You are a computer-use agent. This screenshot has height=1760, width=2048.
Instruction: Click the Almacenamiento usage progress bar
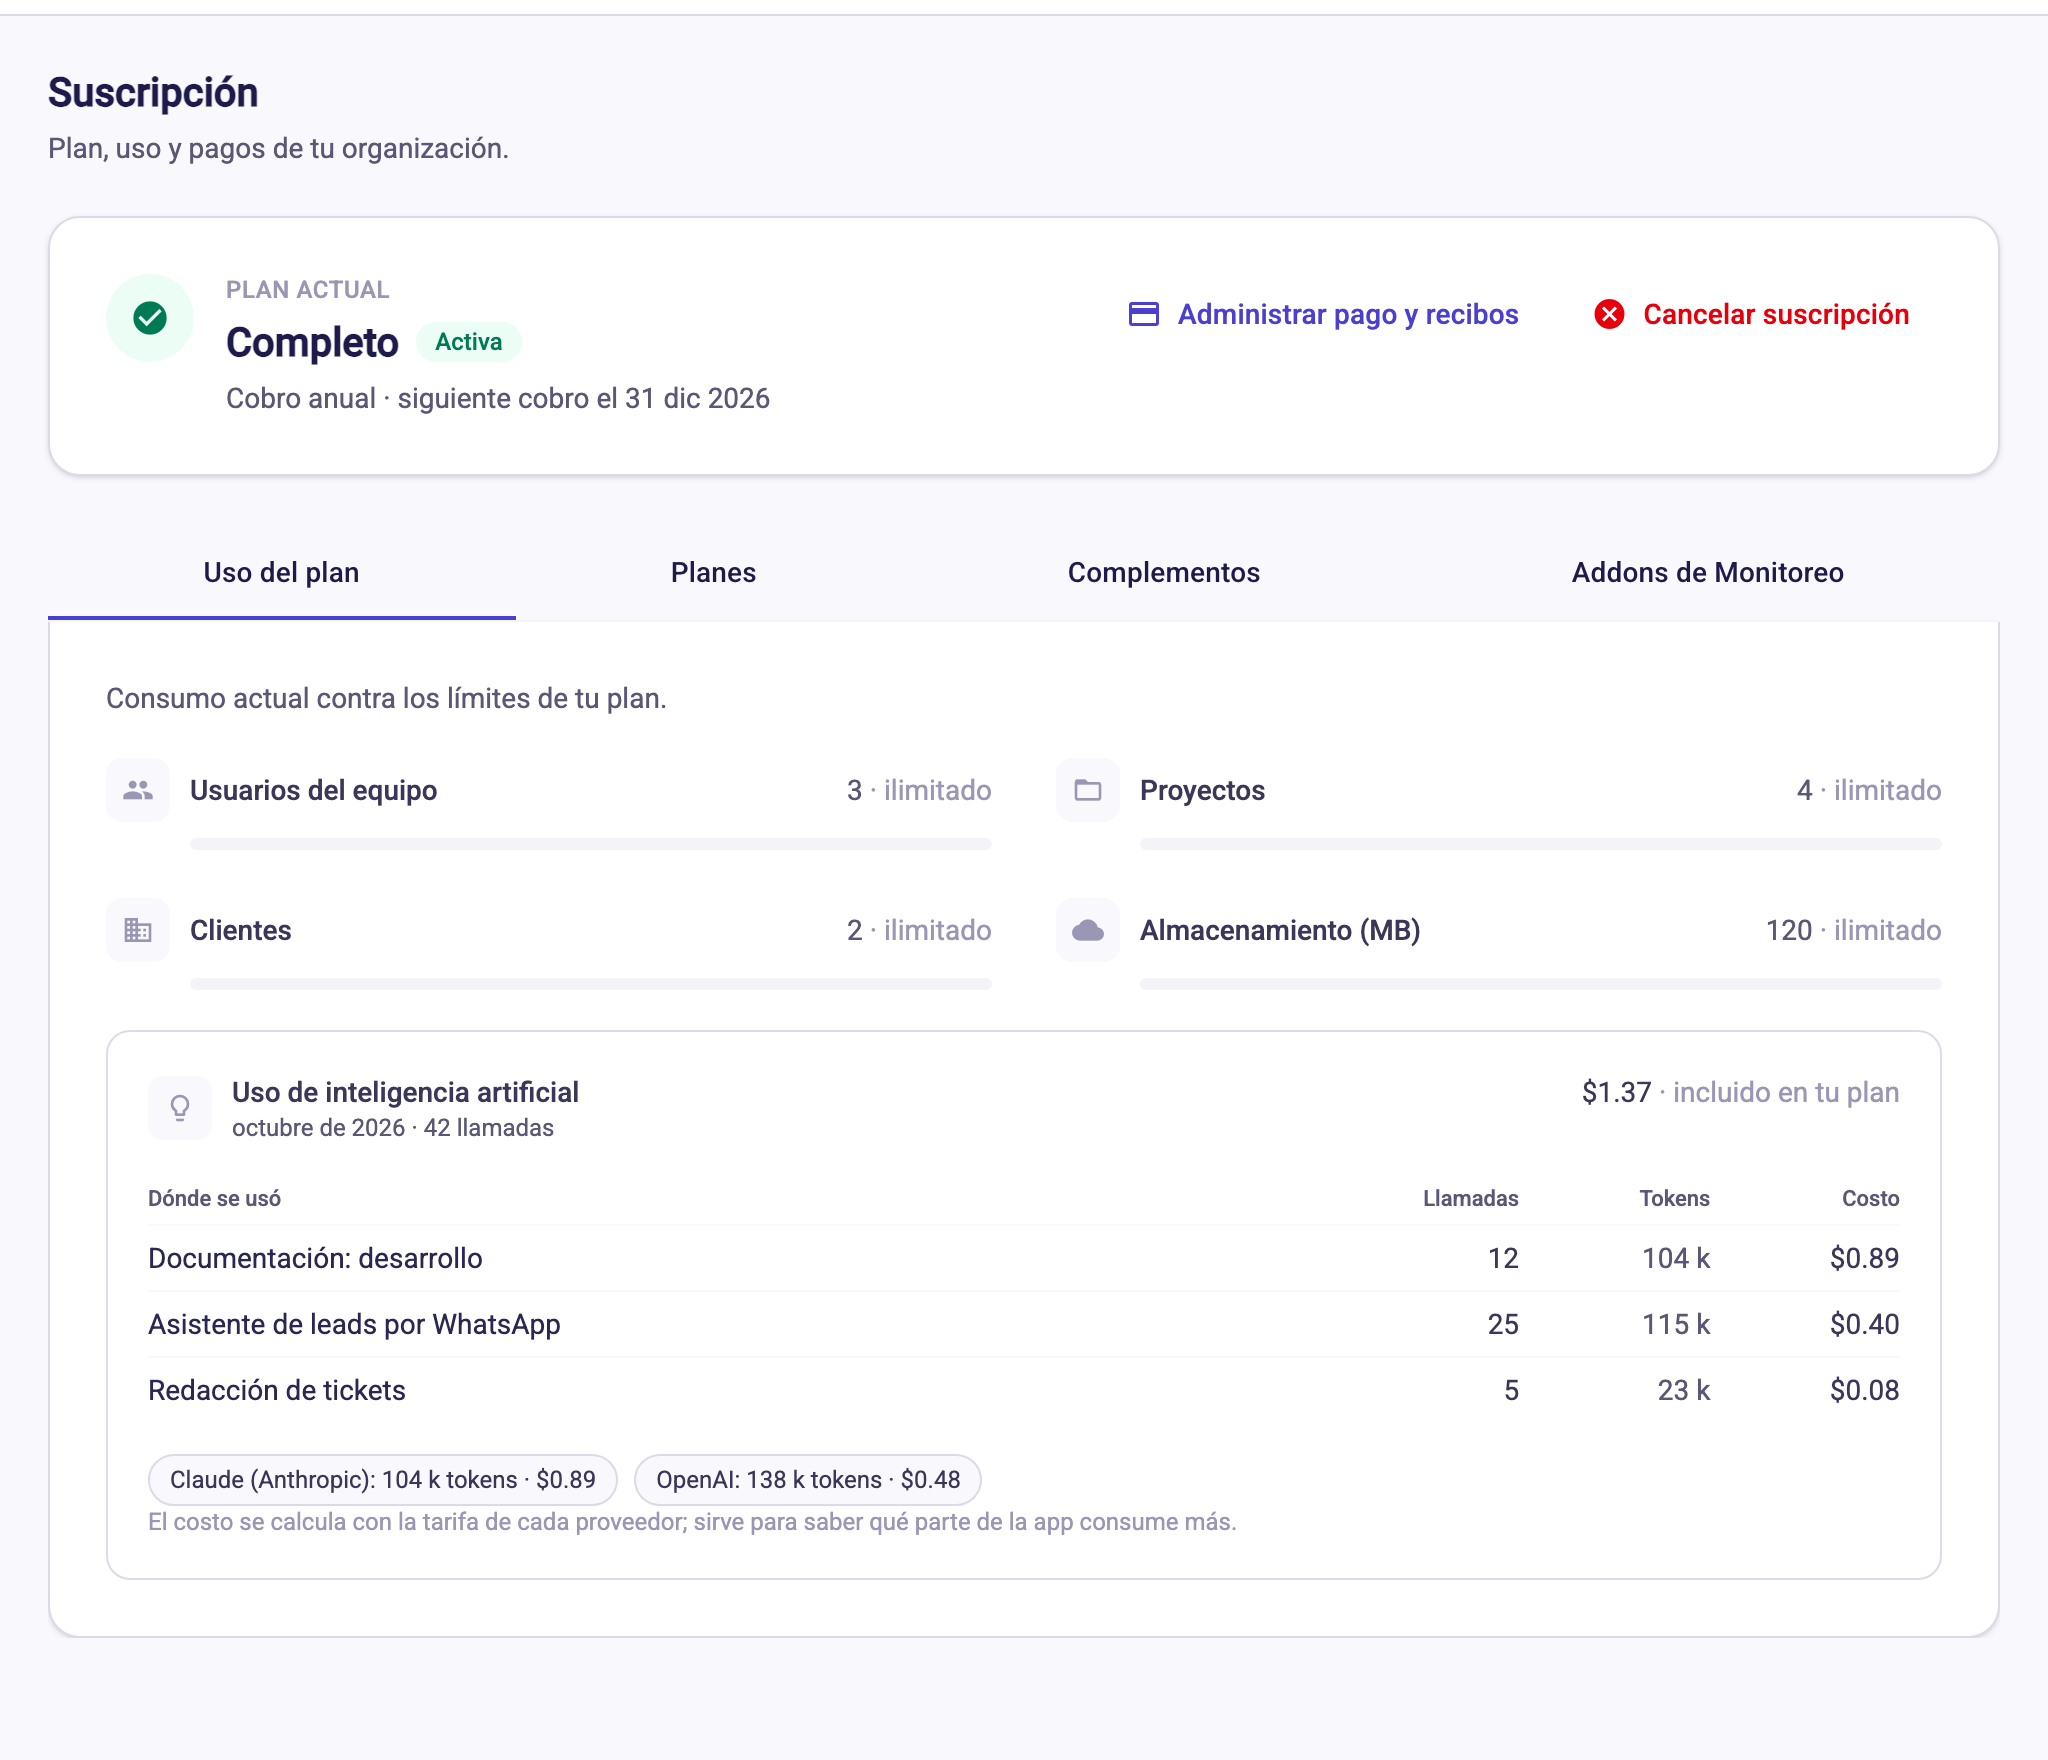1541,984
